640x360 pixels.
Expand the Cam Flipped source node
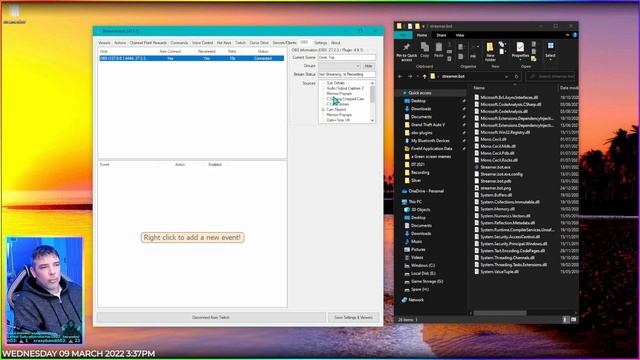pyautogui.click(x=323, y=110)
